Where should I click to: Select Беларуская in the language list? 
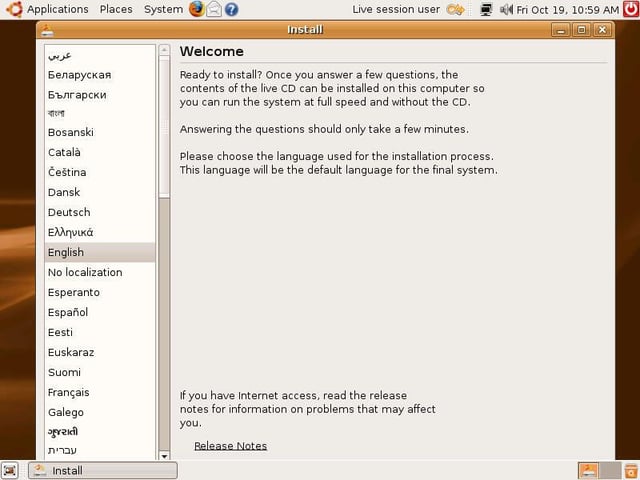(x=100, y=75)
